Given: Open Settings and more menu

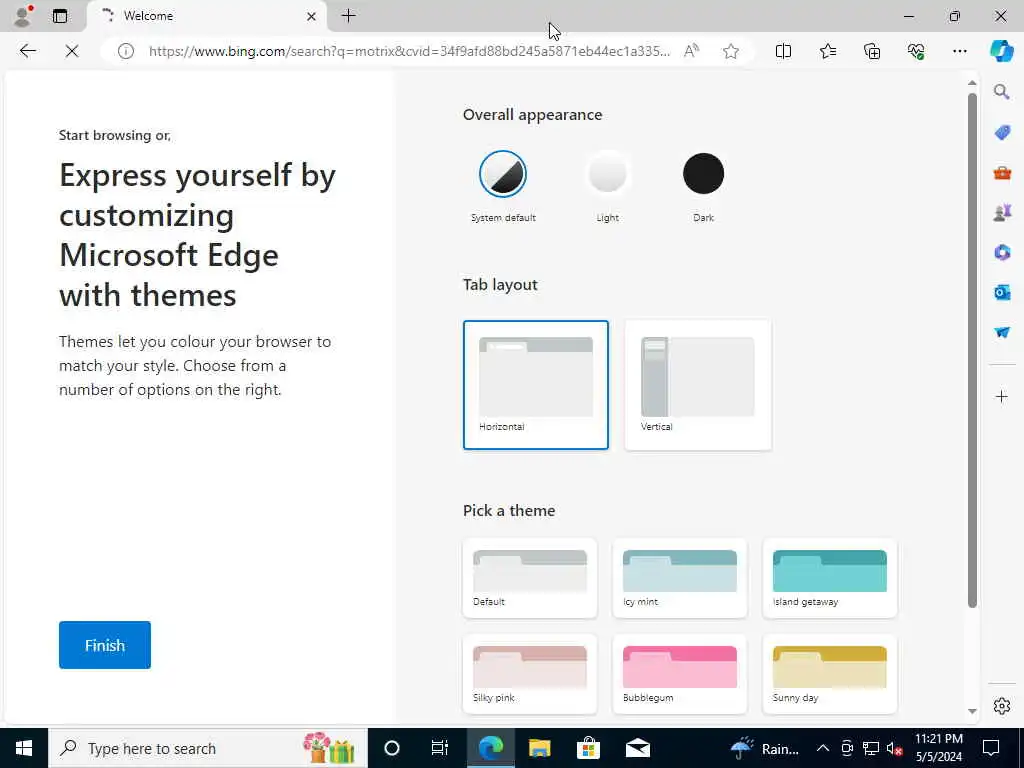Looking at the screenshot, I should click(x=959, y=51).
